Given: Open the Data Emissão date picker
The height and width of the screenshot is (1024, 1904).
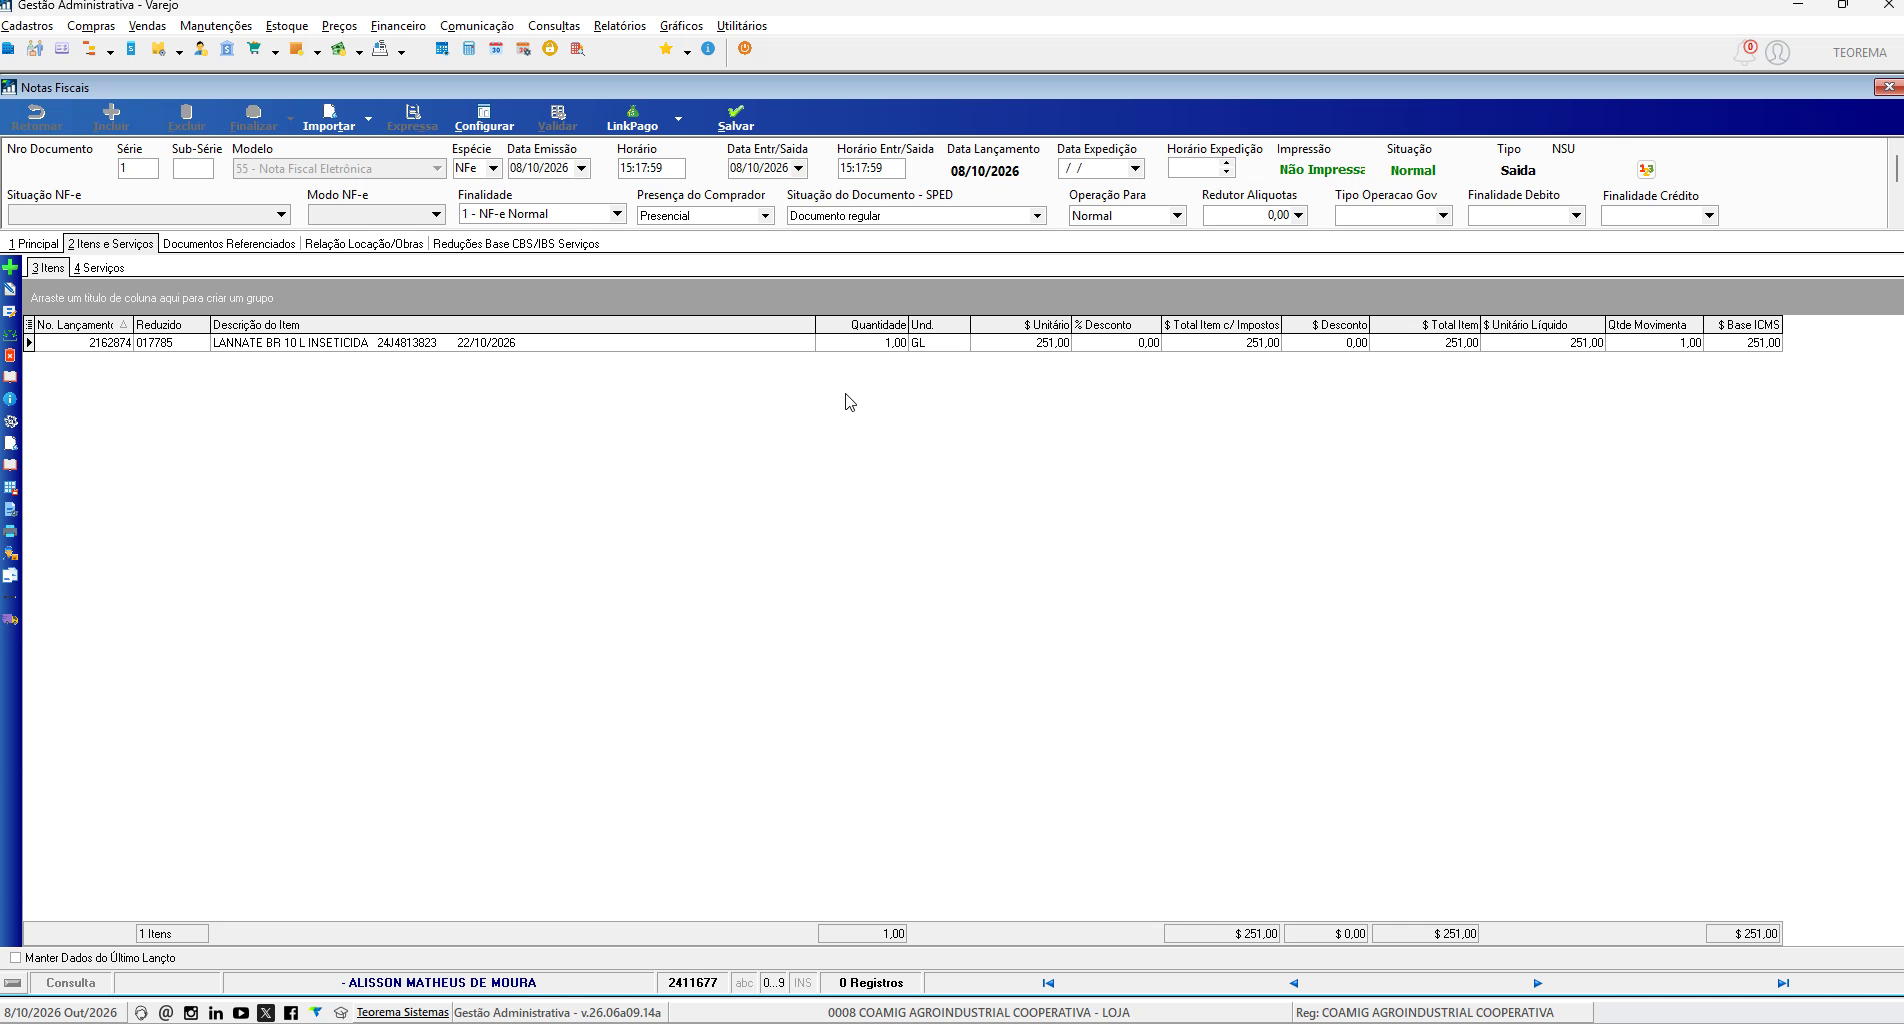Looking at the screenshot, I should click(x=581, y=169).
